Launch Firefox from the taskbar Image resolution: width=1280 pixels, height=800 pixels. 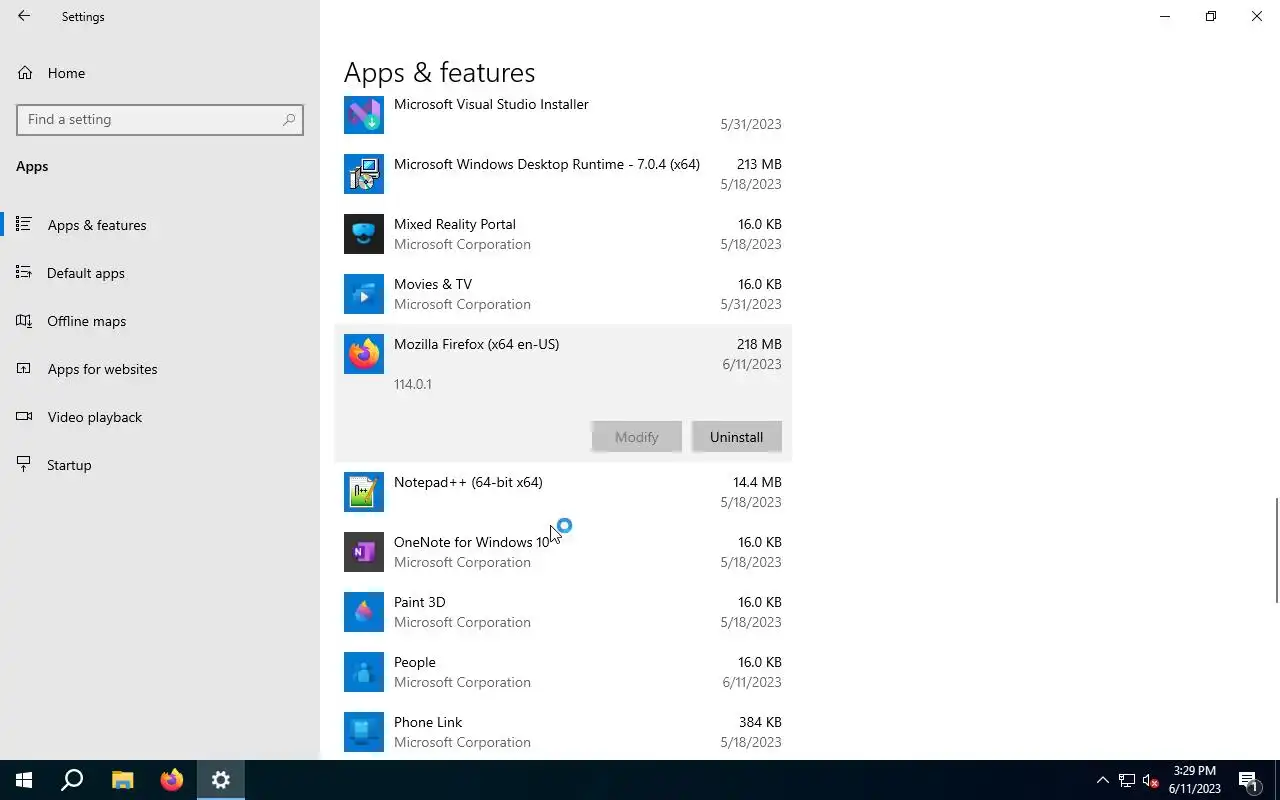tap(172, 780)
